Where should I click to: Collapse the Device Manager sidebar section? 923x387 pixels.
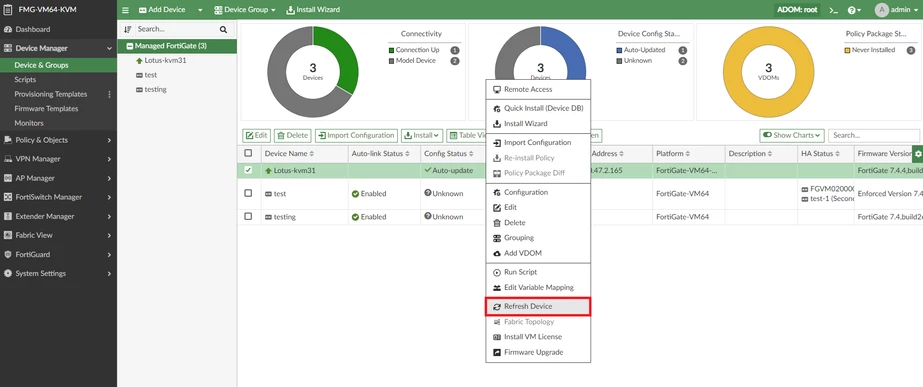[58, 48]
